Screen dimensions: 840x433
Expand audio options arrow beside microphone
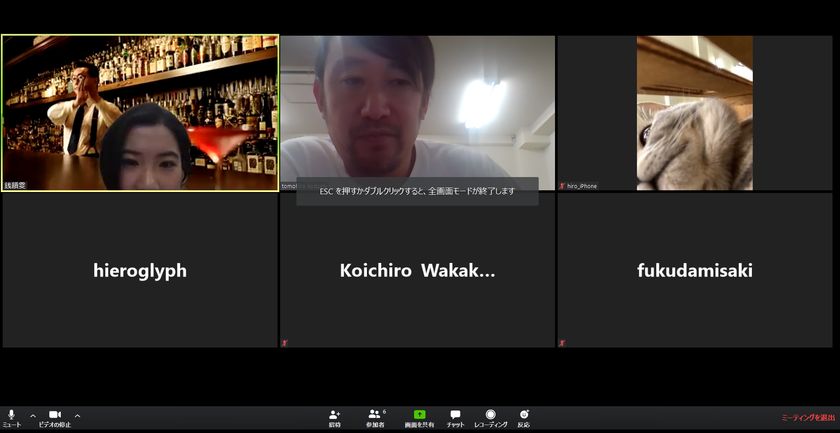click(33, 415)
